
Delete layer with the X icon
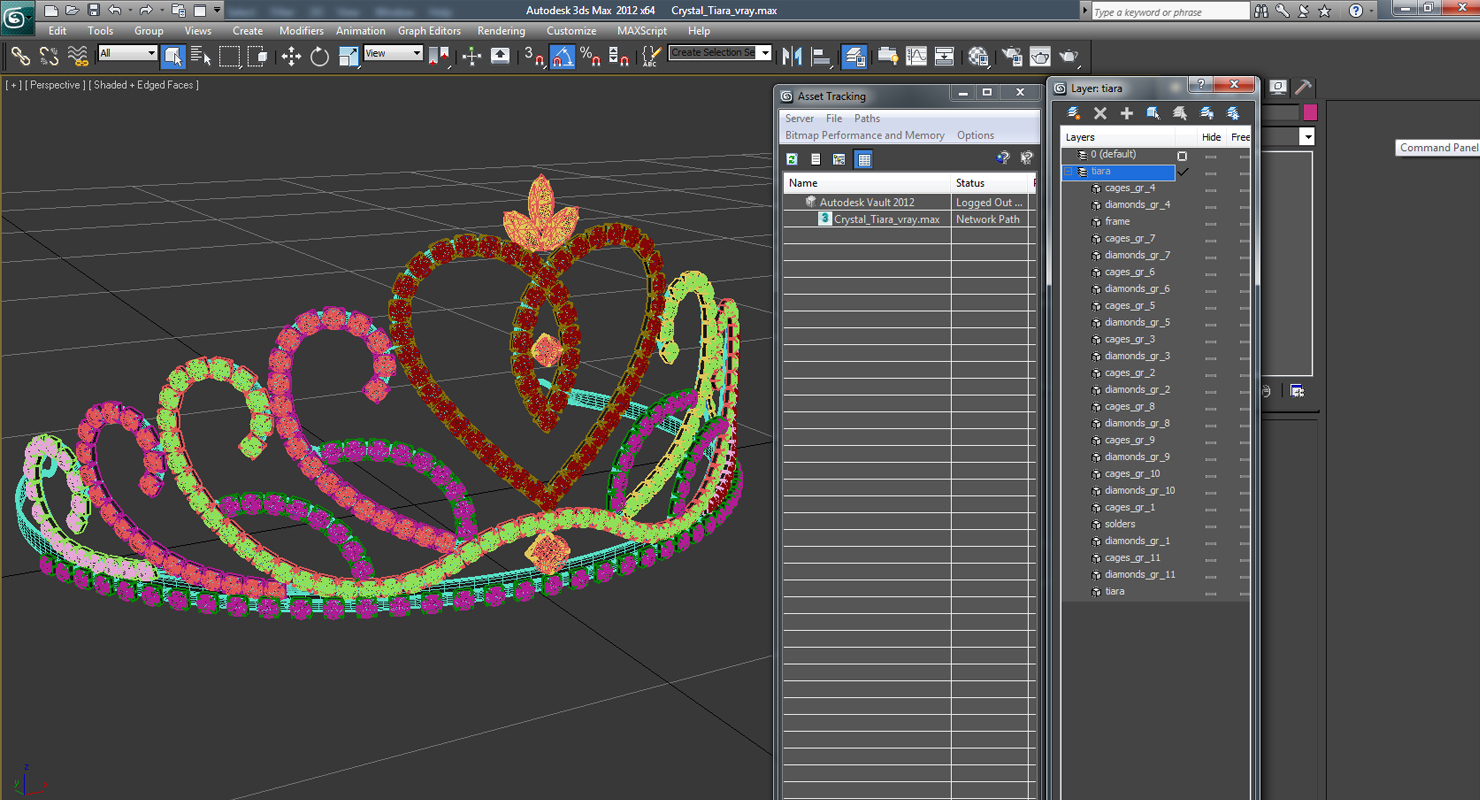(1100, 113)
